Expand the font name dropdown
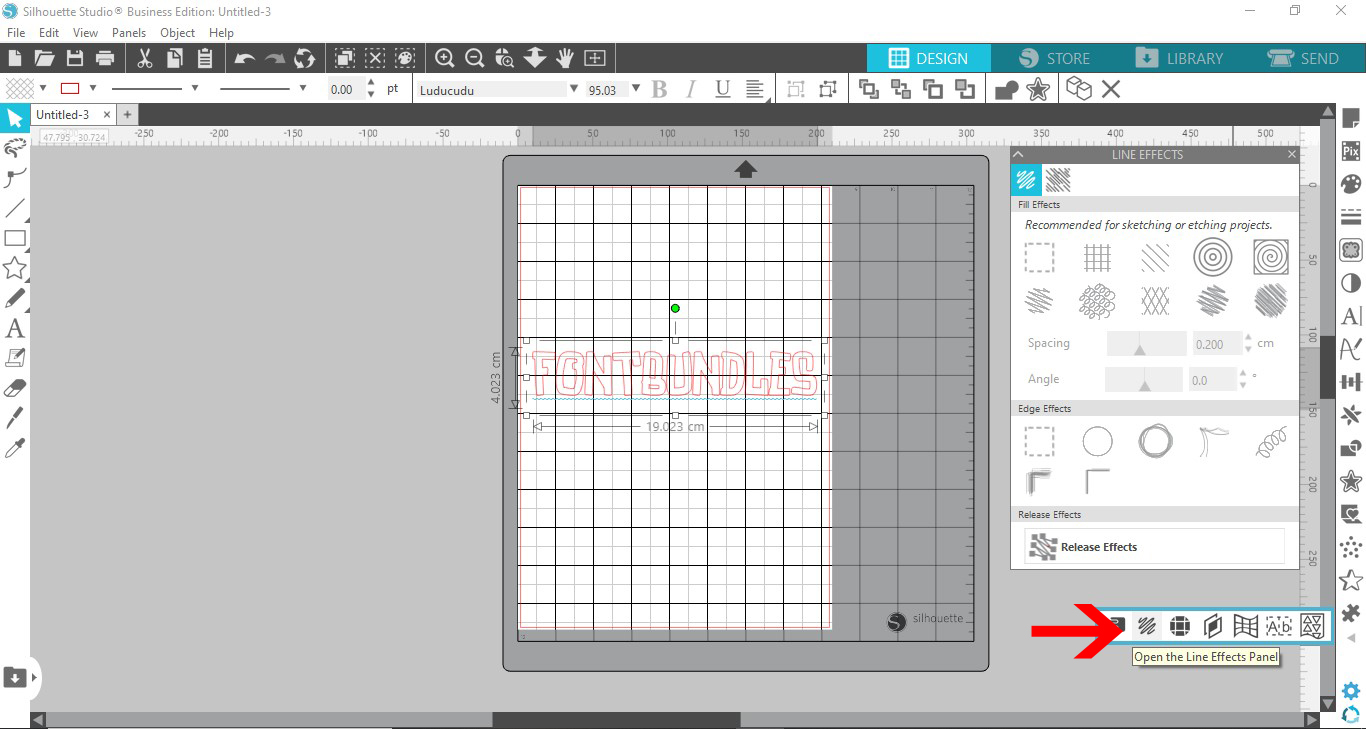The image size is (1366, 729). coord(573,89)
